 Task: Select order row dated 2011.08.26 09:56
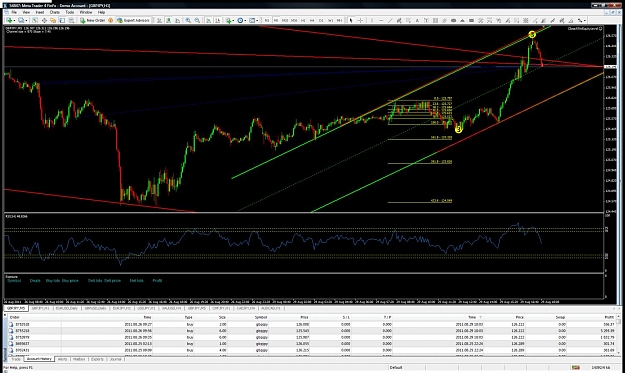pyautogui.click(x=312, y=331)
